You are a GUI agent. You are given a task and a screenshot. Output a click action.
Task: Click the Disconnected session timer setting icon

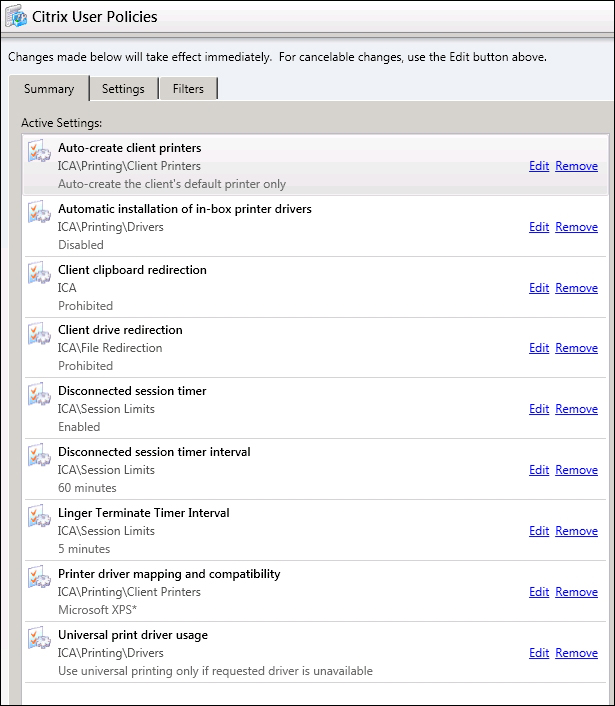tap(39, 394)
